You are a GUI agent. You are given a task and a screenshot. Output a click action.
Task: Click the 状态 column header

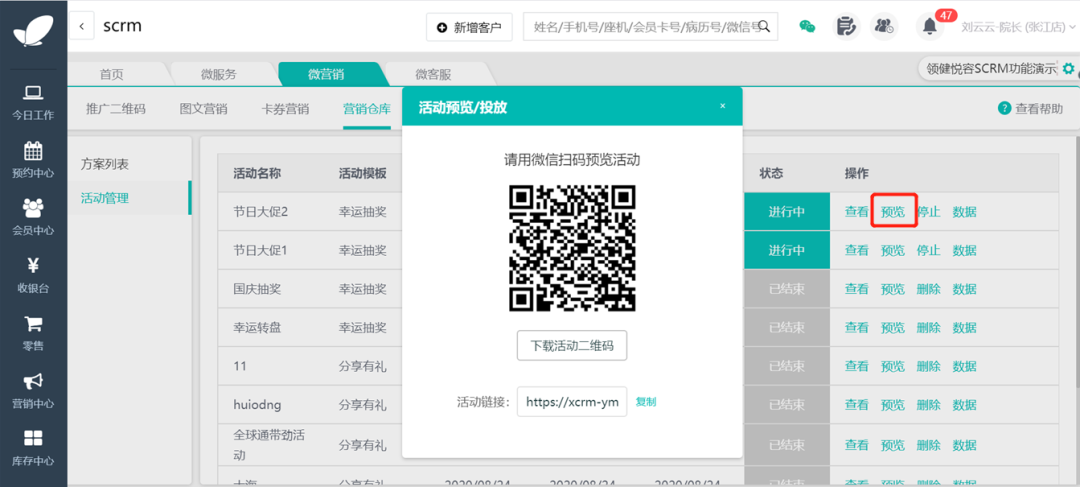pos(771,173)
